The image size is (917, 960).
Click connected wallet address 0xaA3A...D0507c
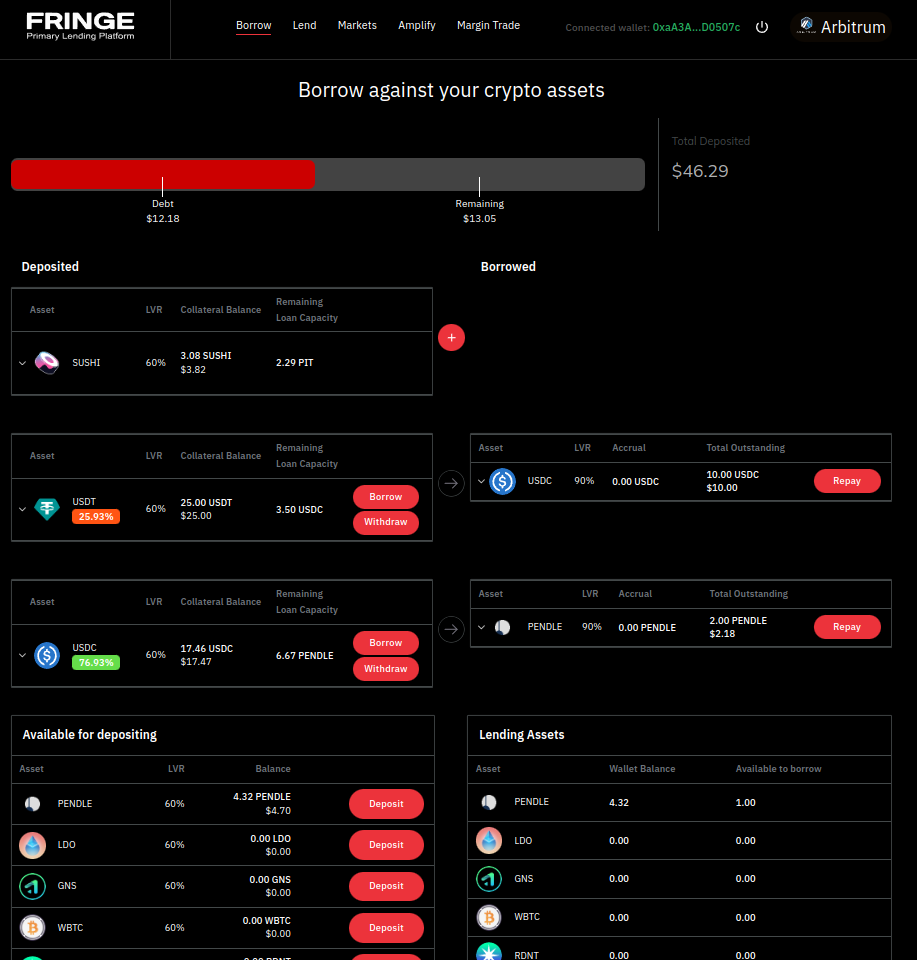pos(696,28)
